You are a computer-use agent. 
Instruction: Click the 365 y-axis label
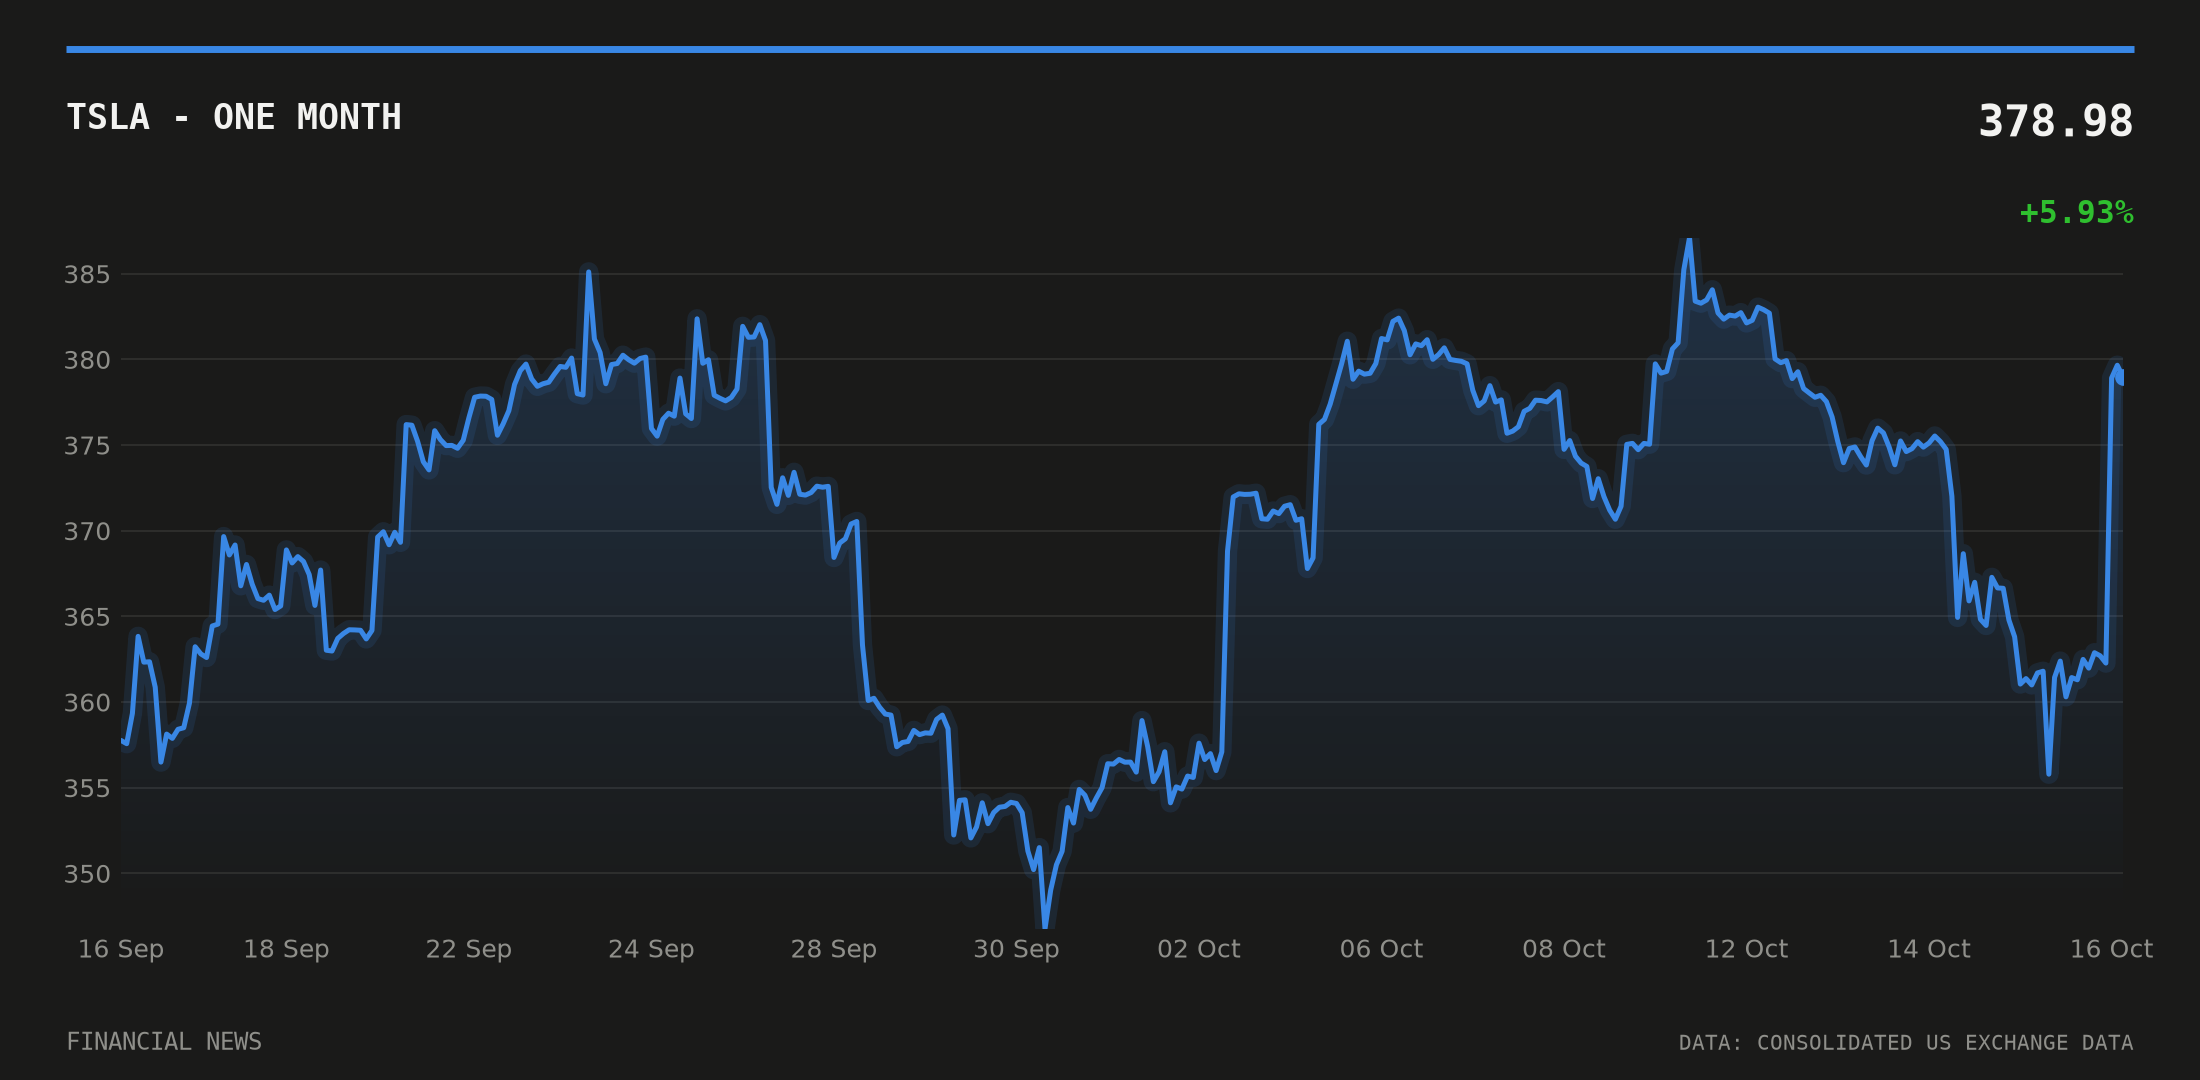tap(87, 617)
